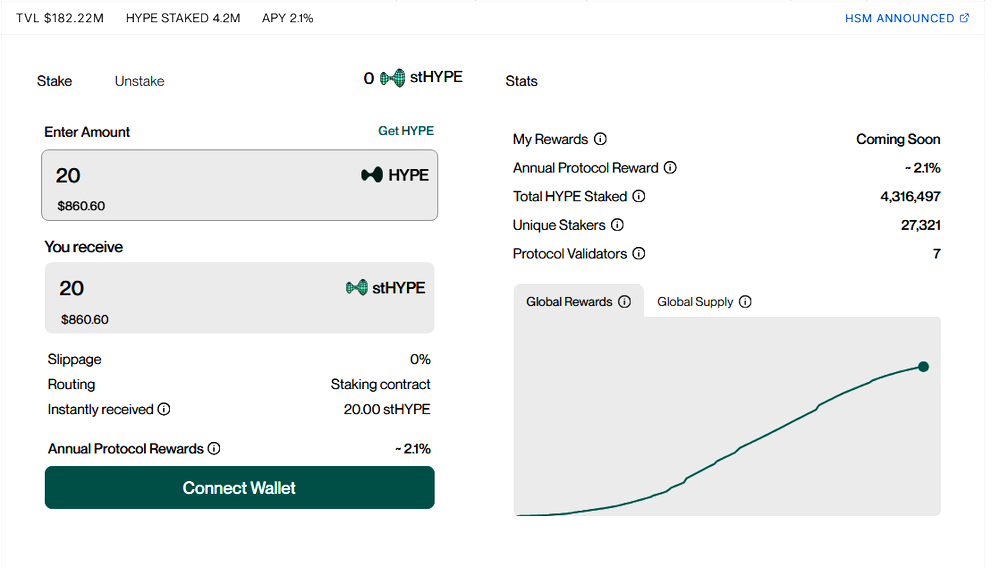Click info icon beside Unique Stakers

pyautogui.click(x=617, y=225)
